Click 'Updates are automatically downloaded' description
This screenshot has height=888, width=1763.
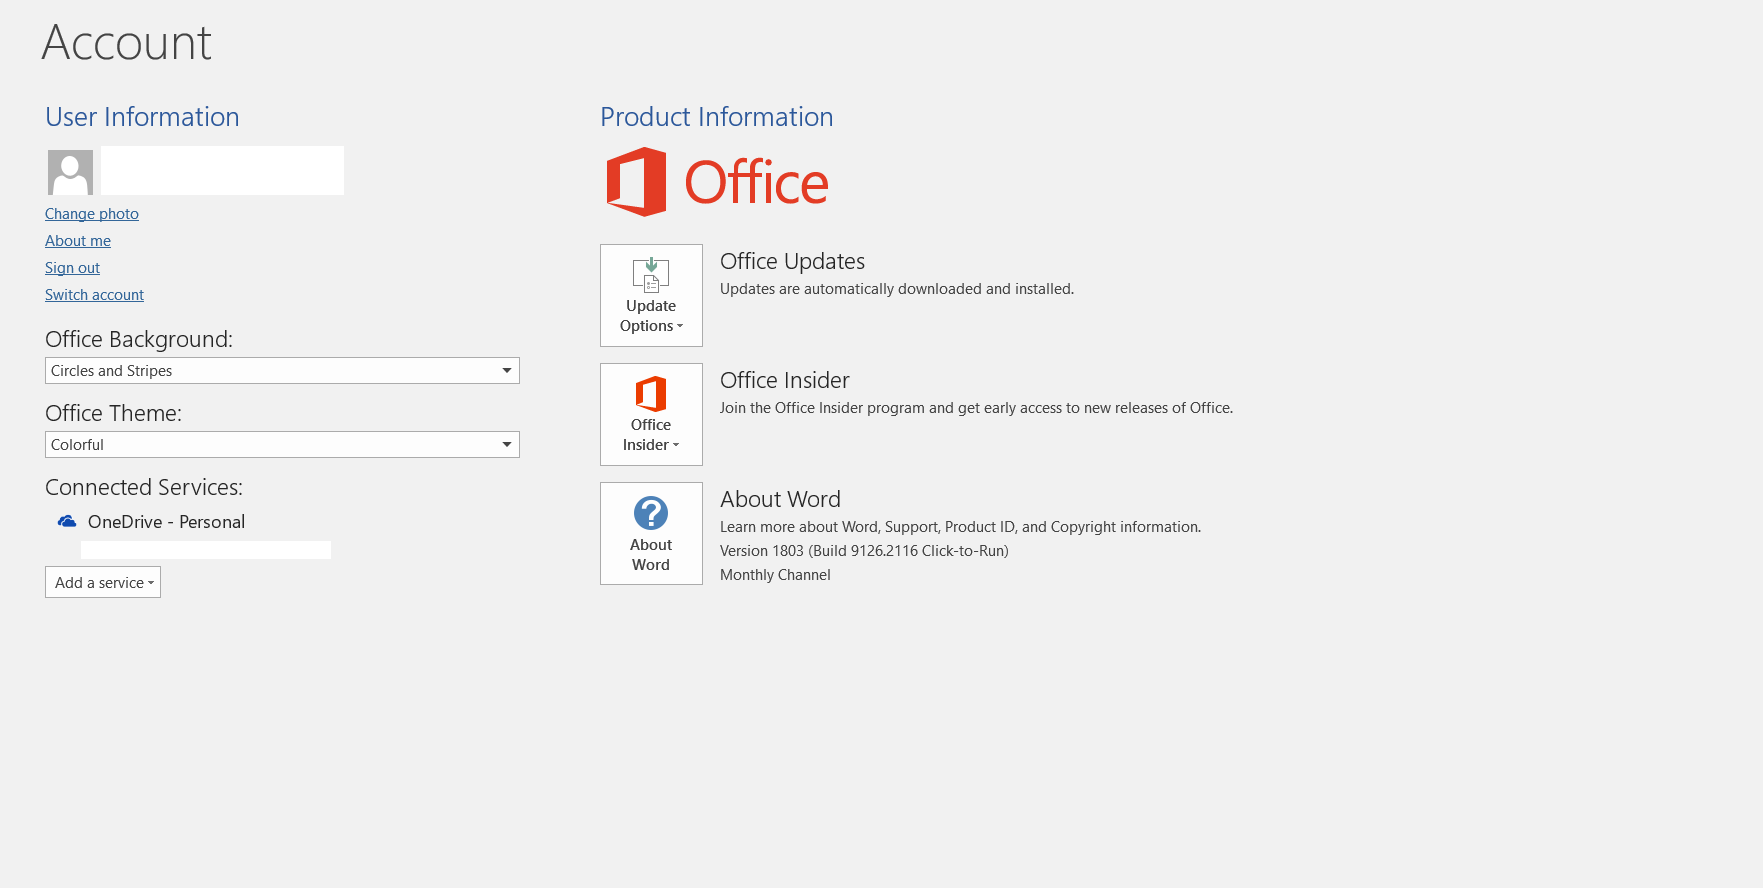(x=897, y=289)
